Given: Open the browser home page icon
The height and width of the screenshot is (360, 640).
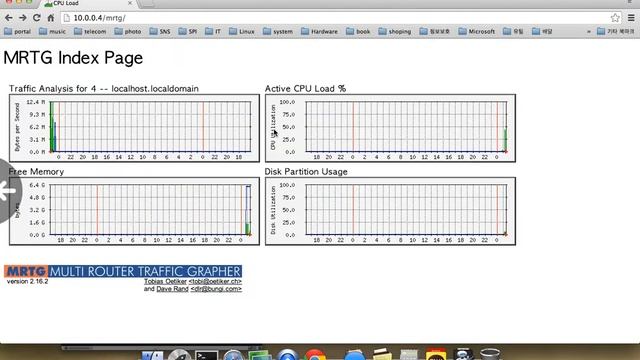Looking at the screenshot, I should (51, 18).
